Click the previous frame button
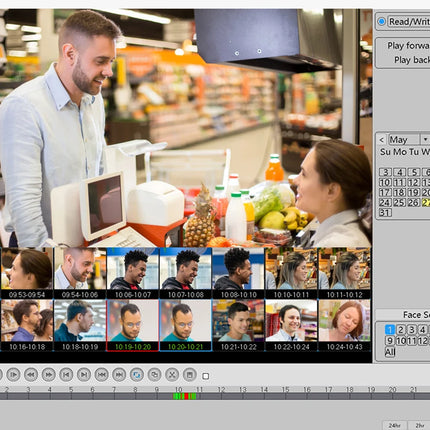430x430 pixels. 66,375
